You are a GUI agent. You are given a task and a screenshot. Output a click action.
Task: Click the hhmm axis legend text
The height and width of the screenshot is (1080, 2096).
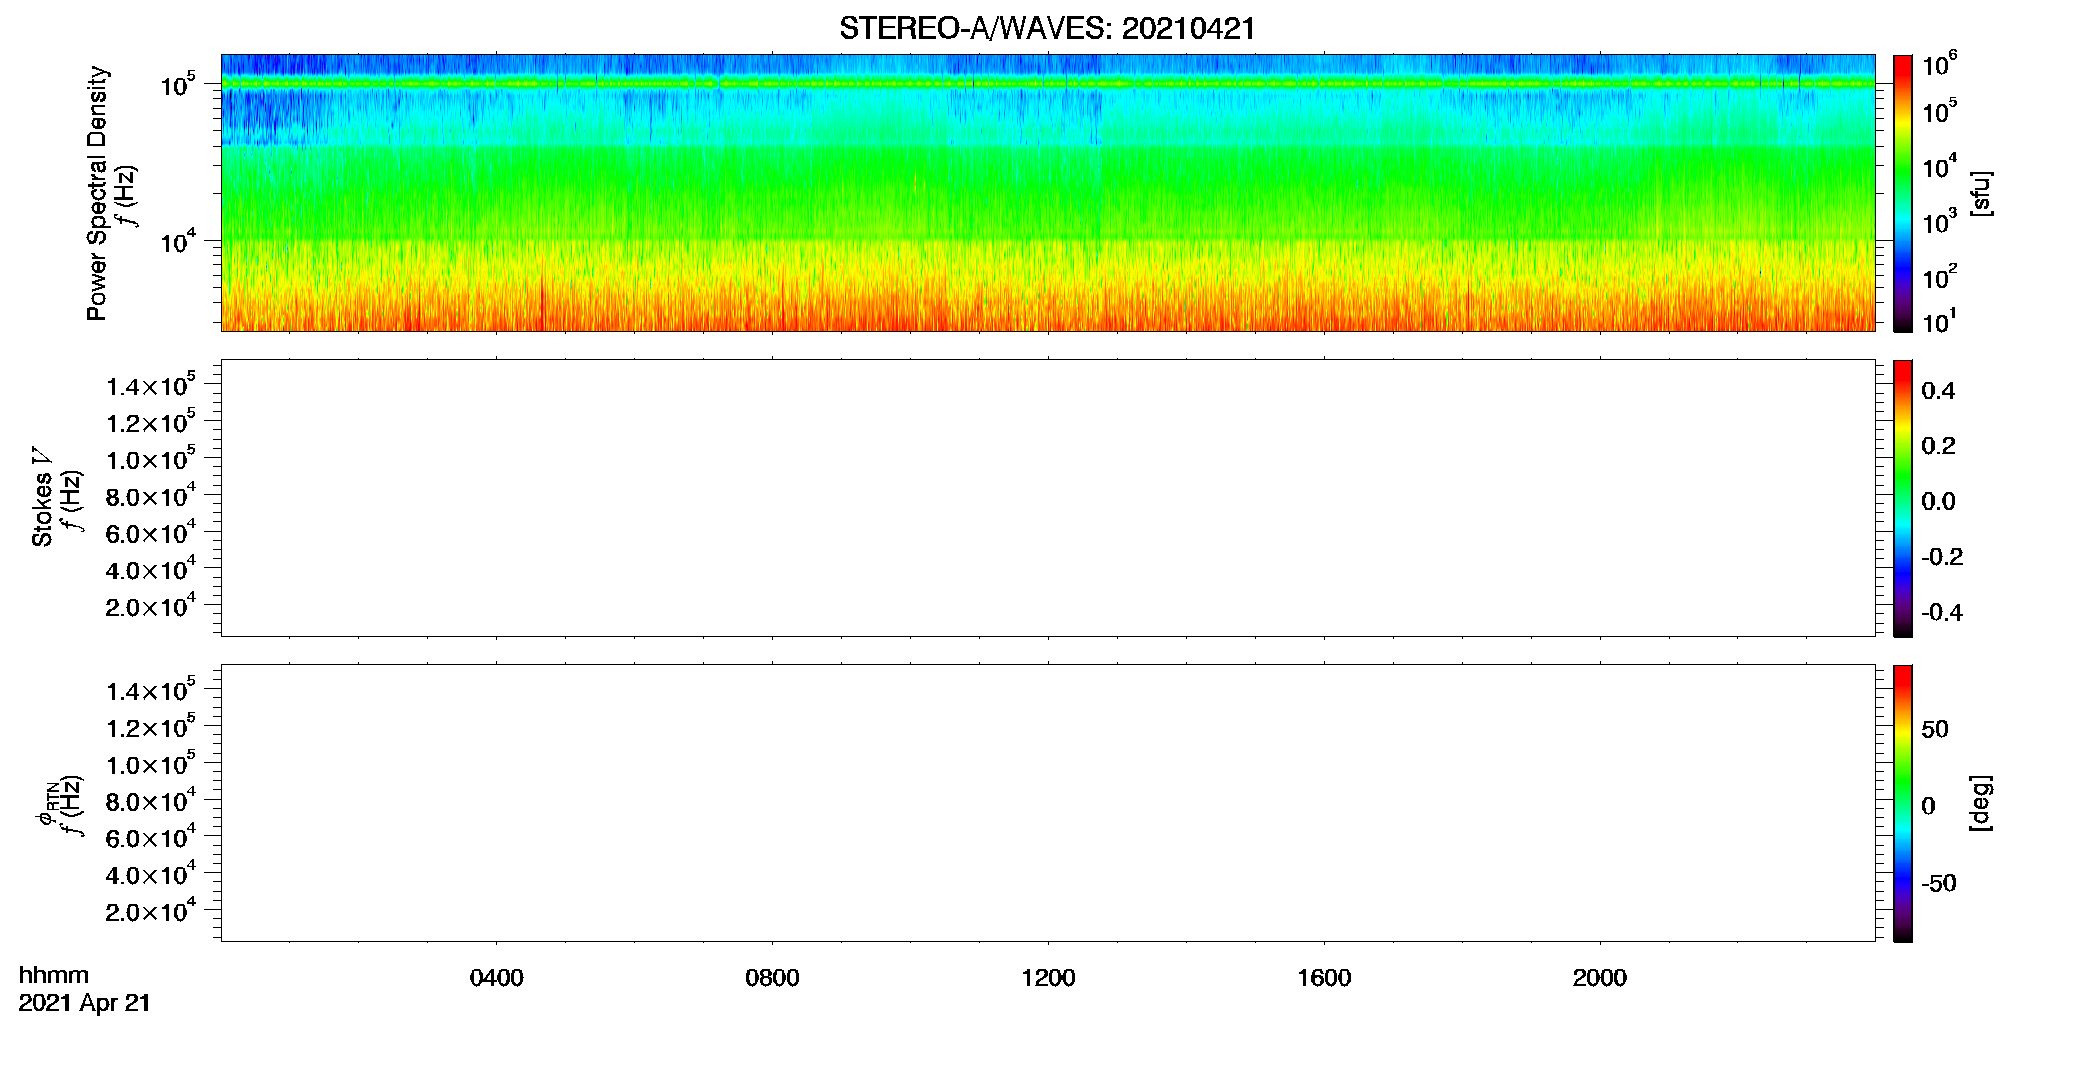point(54,975)
